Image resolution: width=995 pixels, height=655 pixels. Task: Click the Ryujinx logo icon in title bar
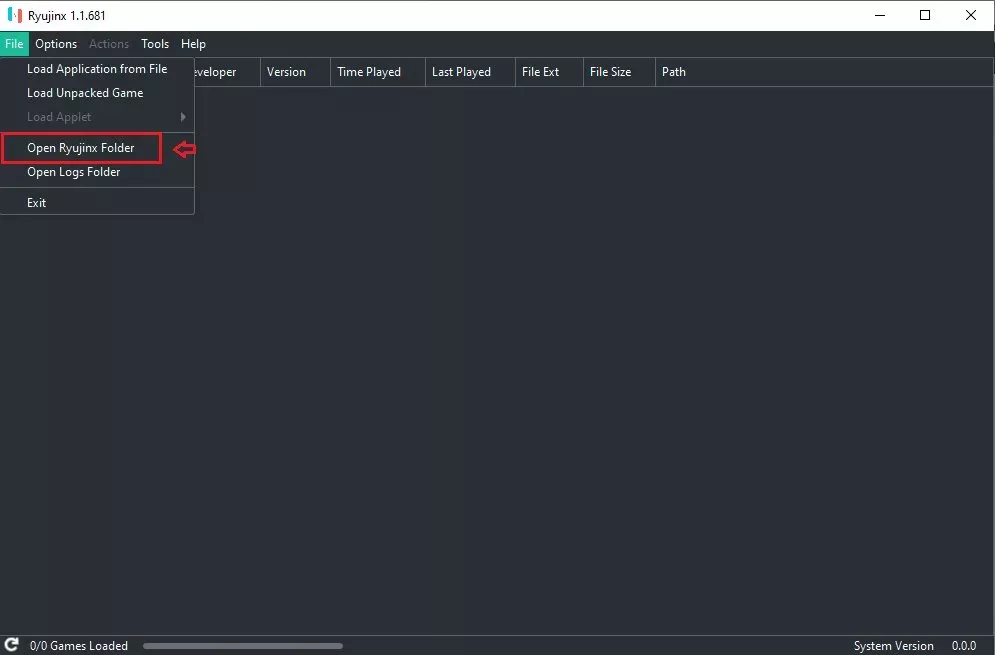(15, 15)
